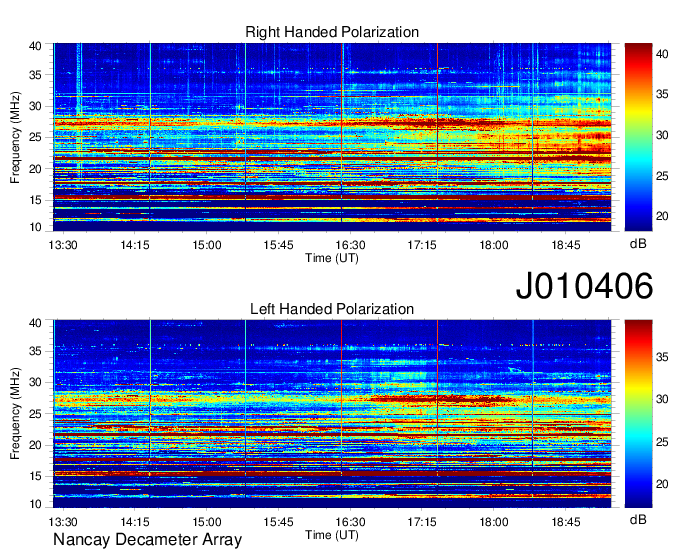The image size is (680, 552).
Task: Click the 14:15 time tick of Left Handed plot
Action: pos(135,522)
